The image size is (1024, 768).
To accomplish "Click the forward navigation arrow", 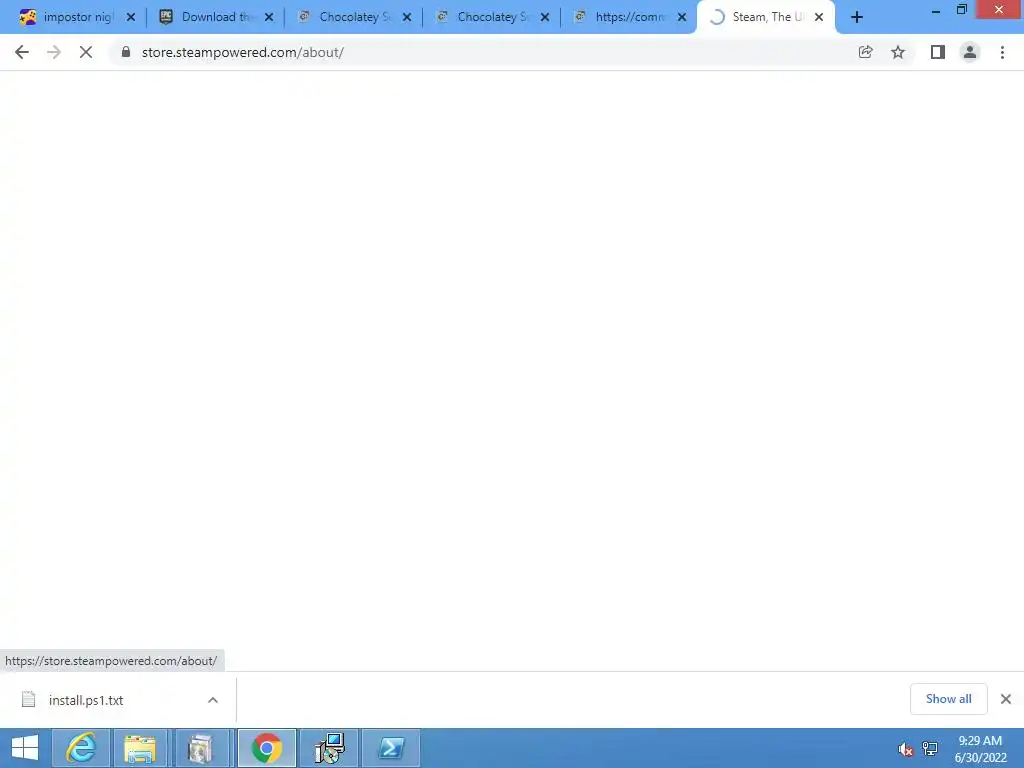I will 54,52.
